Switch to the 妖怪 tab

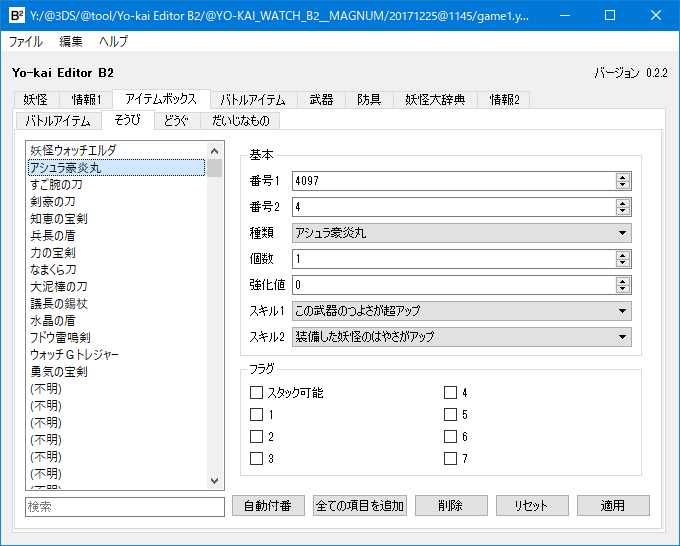pos(36,100)
